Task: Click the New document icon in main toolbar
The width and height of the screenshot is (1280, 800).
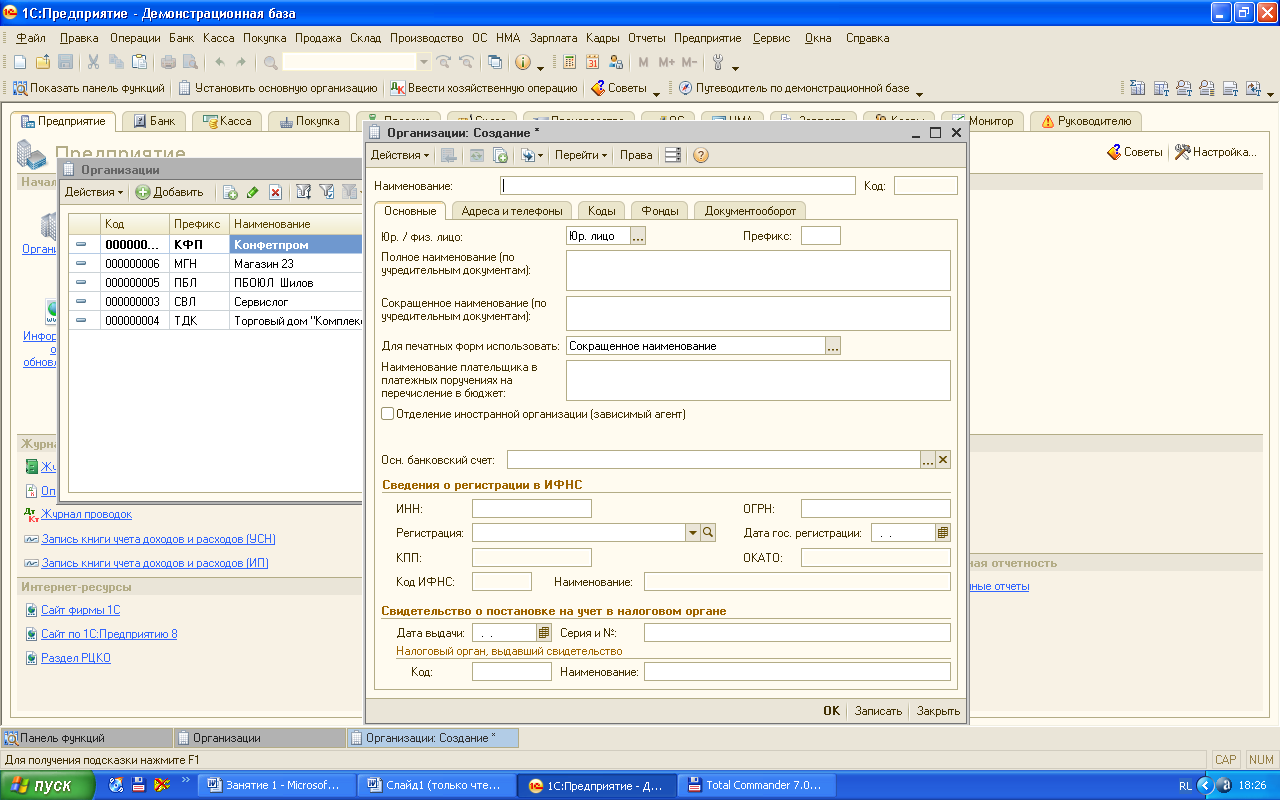Action: click(x=20, y=62)
